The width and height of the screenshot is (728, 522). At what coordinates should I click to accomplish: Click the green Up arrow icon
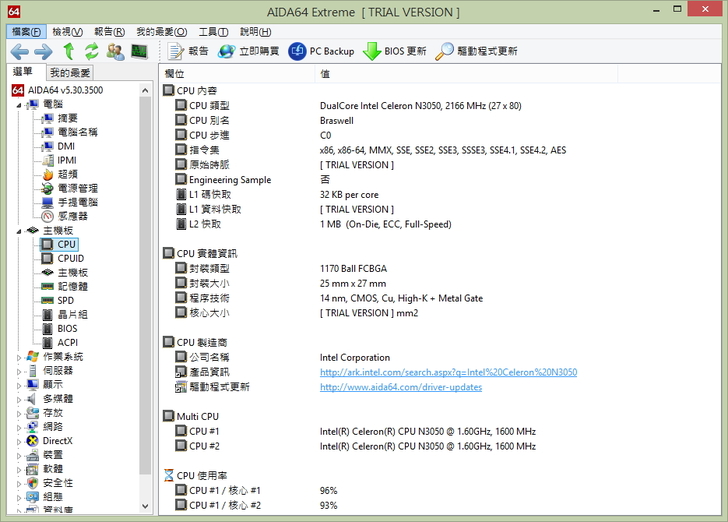coord(69,51)
